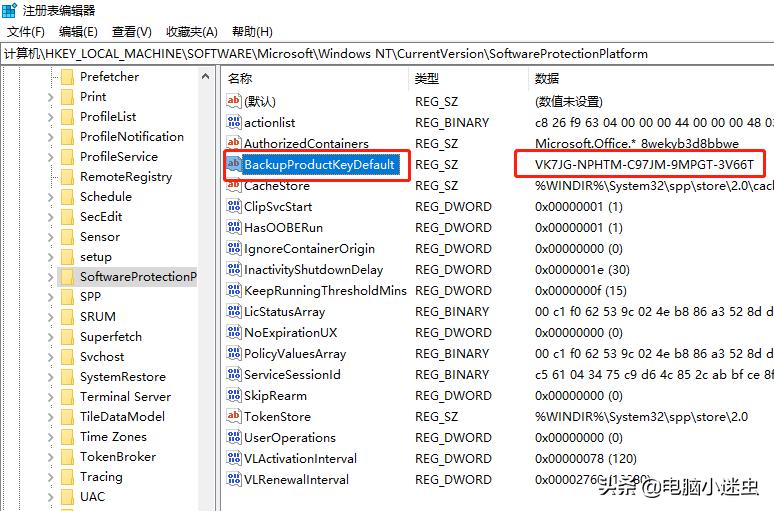This screenshot has height=511, width=774.
Task: Select the Svchost folder icon
Action: coord(67,356)
